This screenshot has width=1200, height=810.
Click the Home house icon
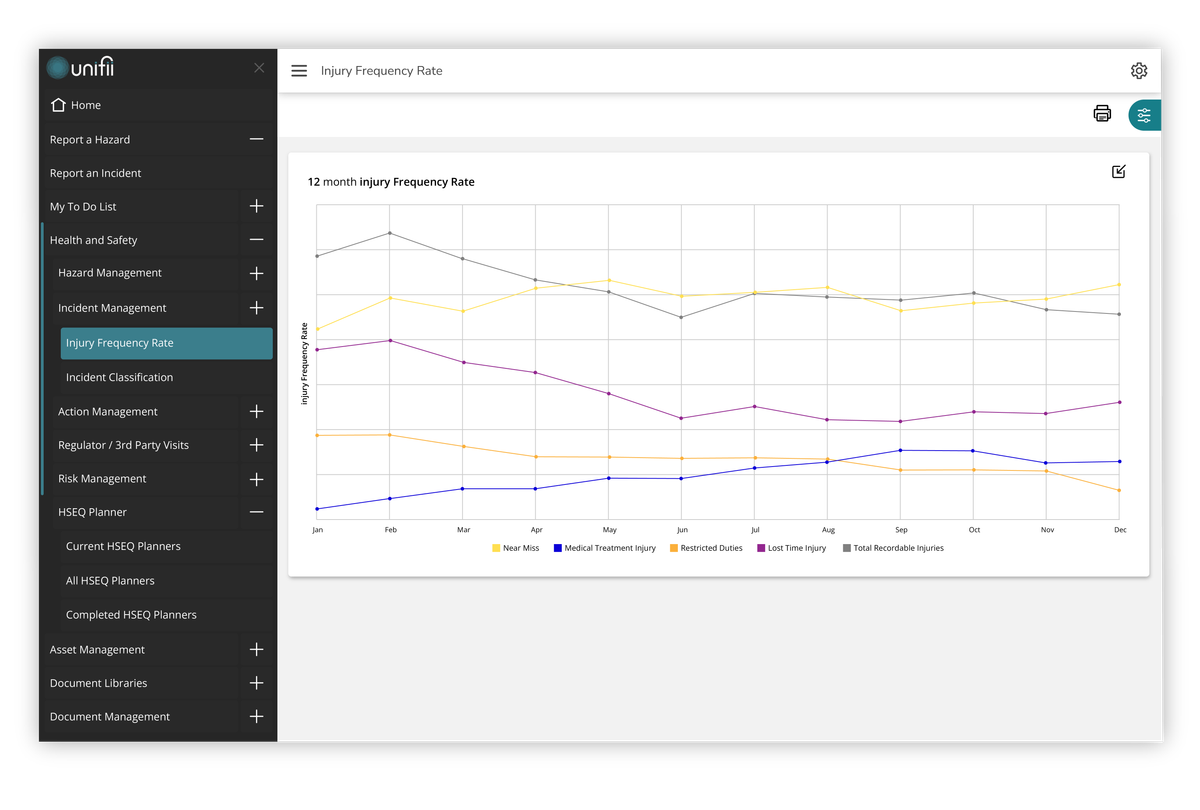(x=58, y=105)
